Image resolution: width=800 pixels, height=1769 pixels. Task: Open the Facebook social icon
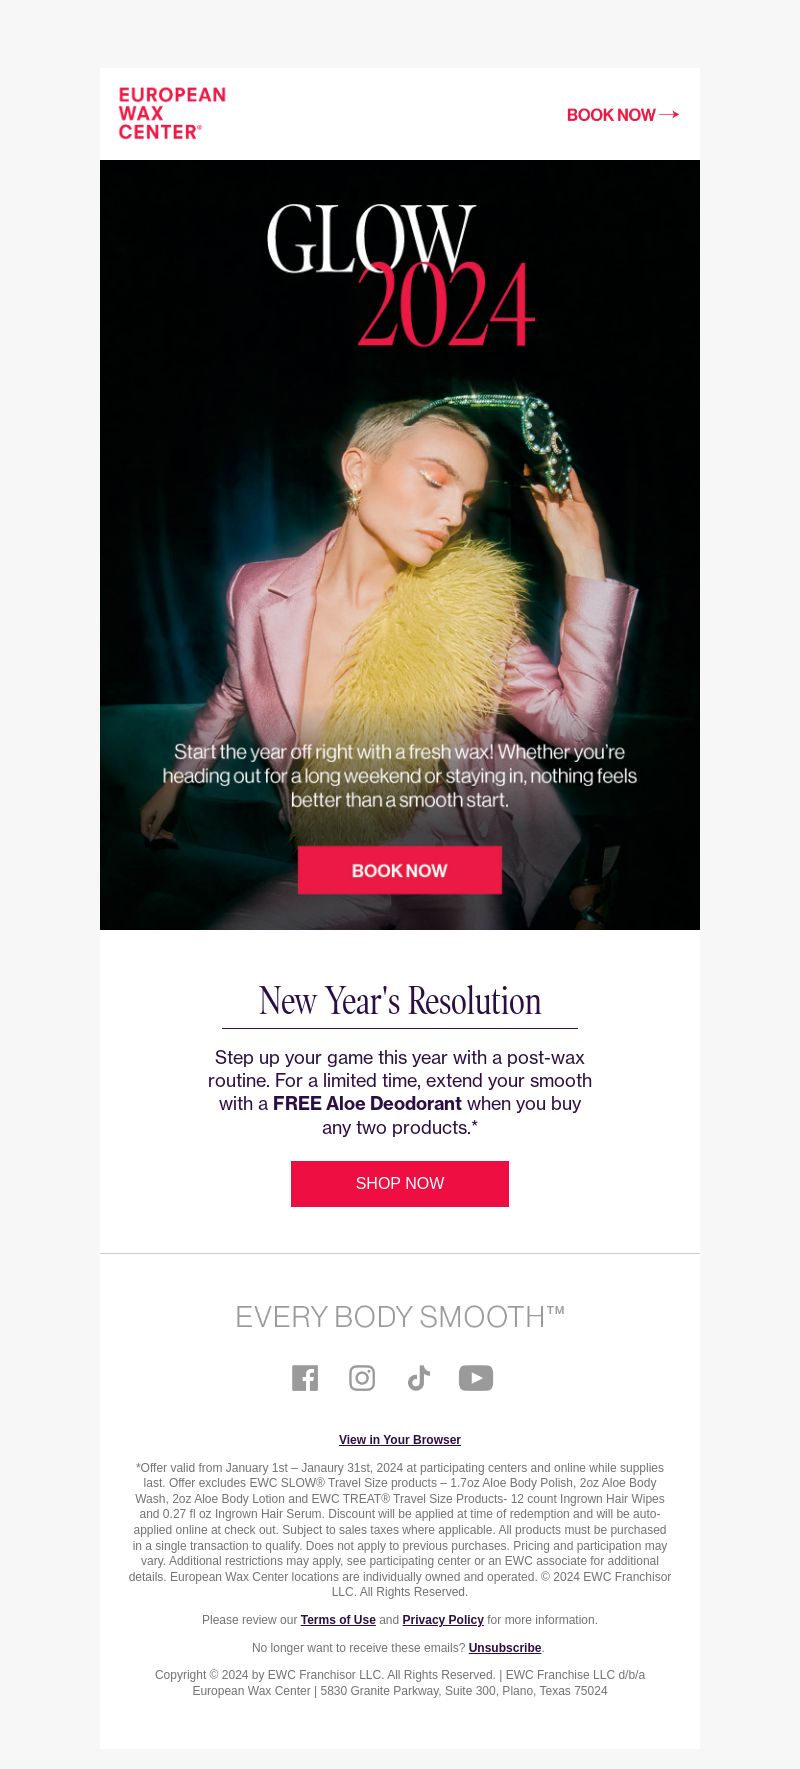click(305, 1378)
